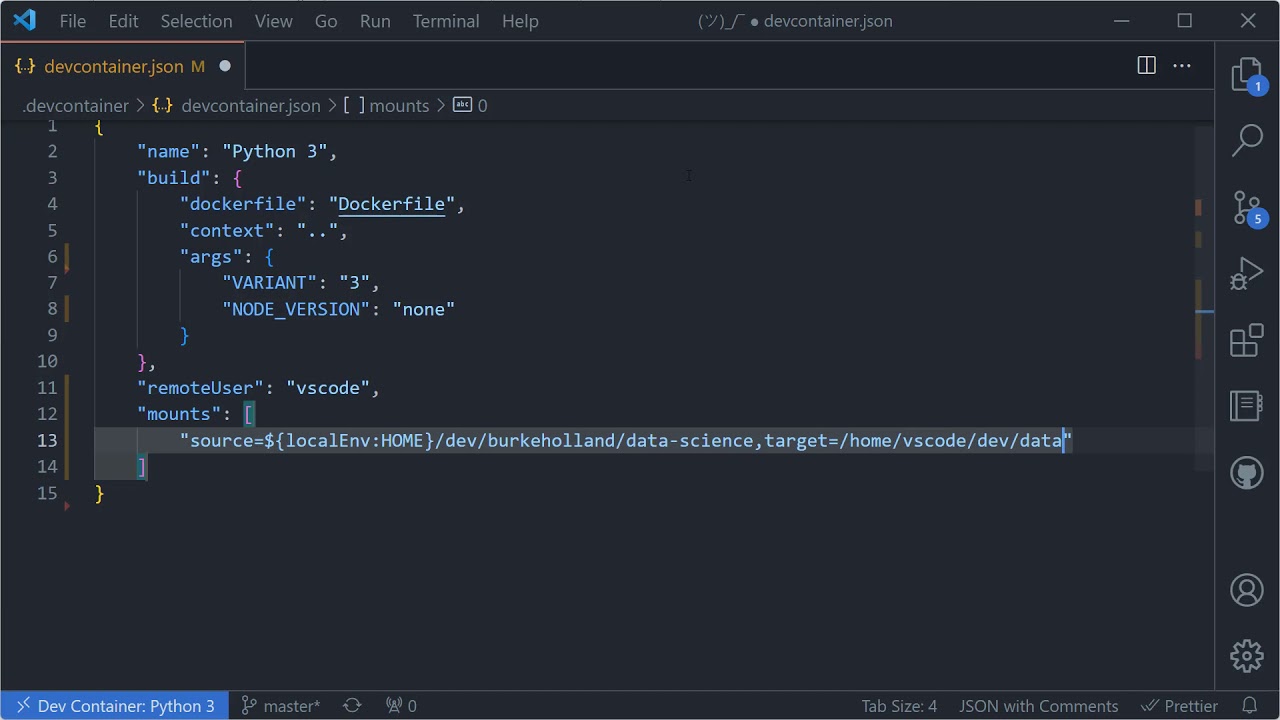Screen dimensions: 1280x720
Task: Click the "name" key on line 2
Action: point(169,152)
